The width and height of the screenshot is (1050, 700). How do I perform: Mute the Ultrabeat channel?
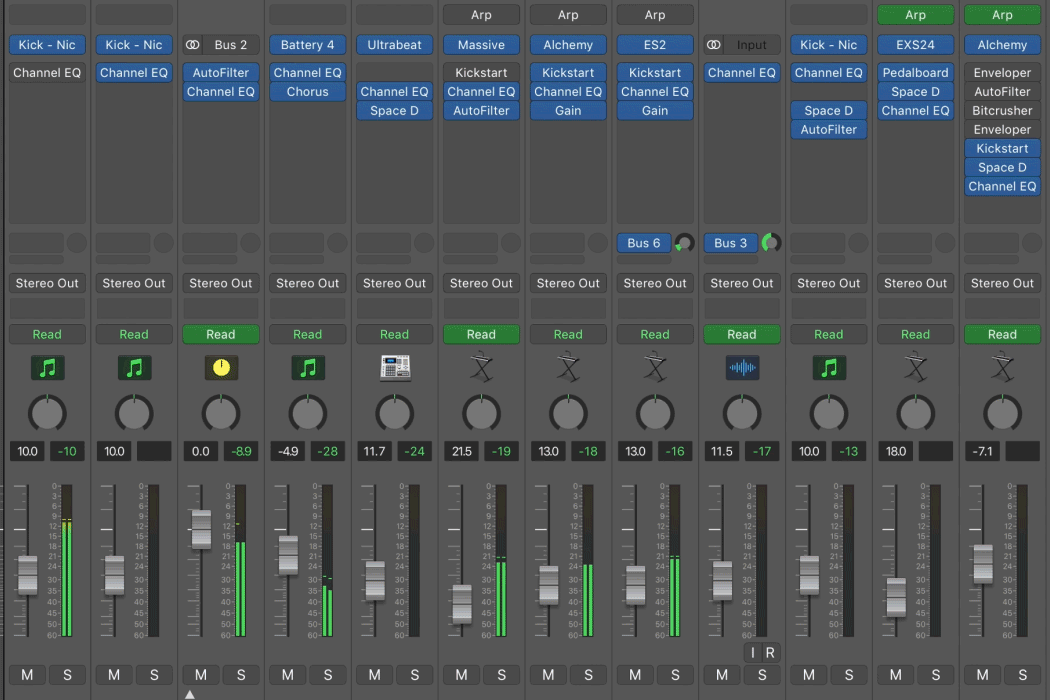point(374,675)
